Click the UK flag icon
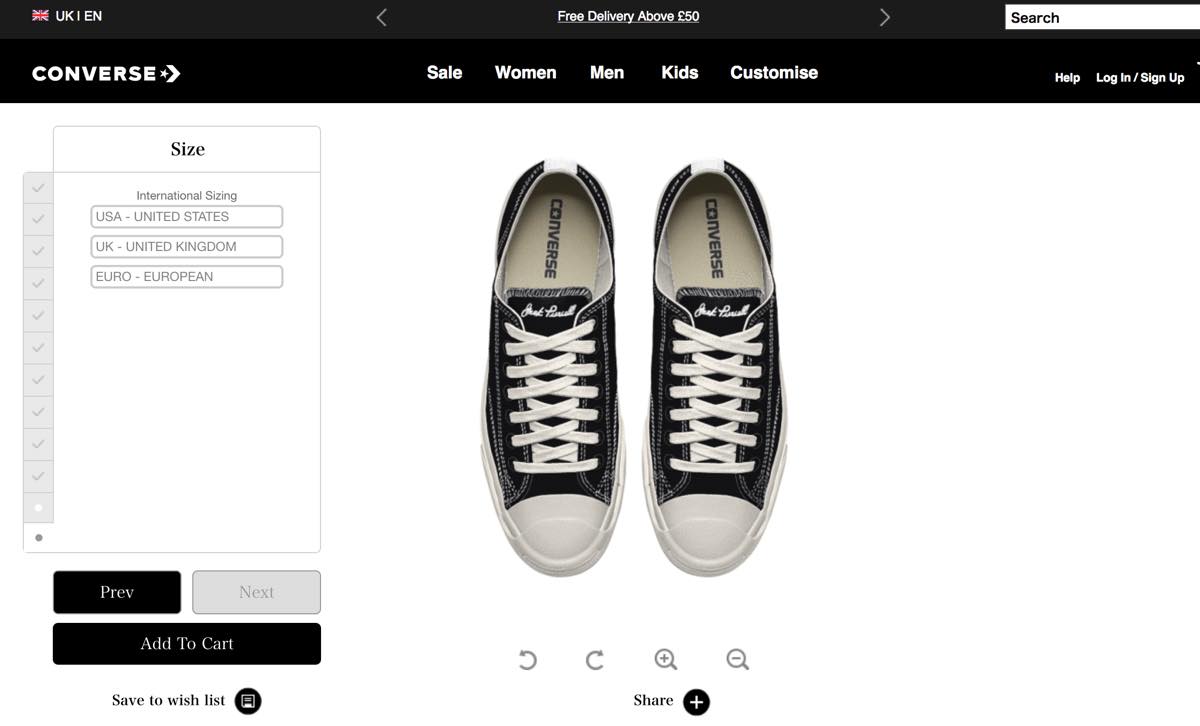 click(40, 16)
